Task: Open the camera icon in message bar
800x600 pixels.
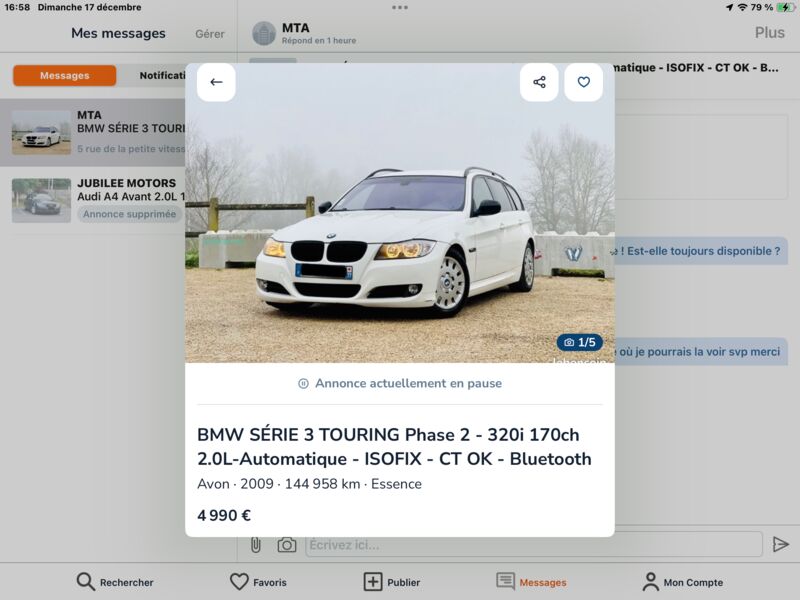Action: pyautogui.click(x=287, y=545)
